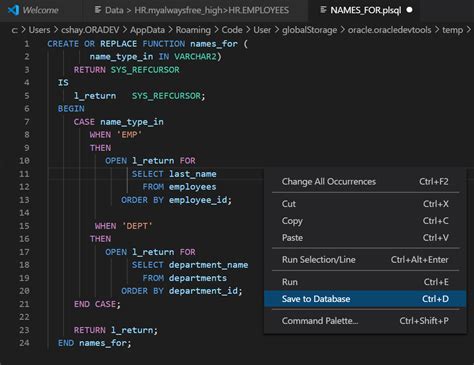Click the file icon on the HR.EMPLOYEES tab
The height and width of the screenshot is (365, 474).
click(x=98, y=10)
